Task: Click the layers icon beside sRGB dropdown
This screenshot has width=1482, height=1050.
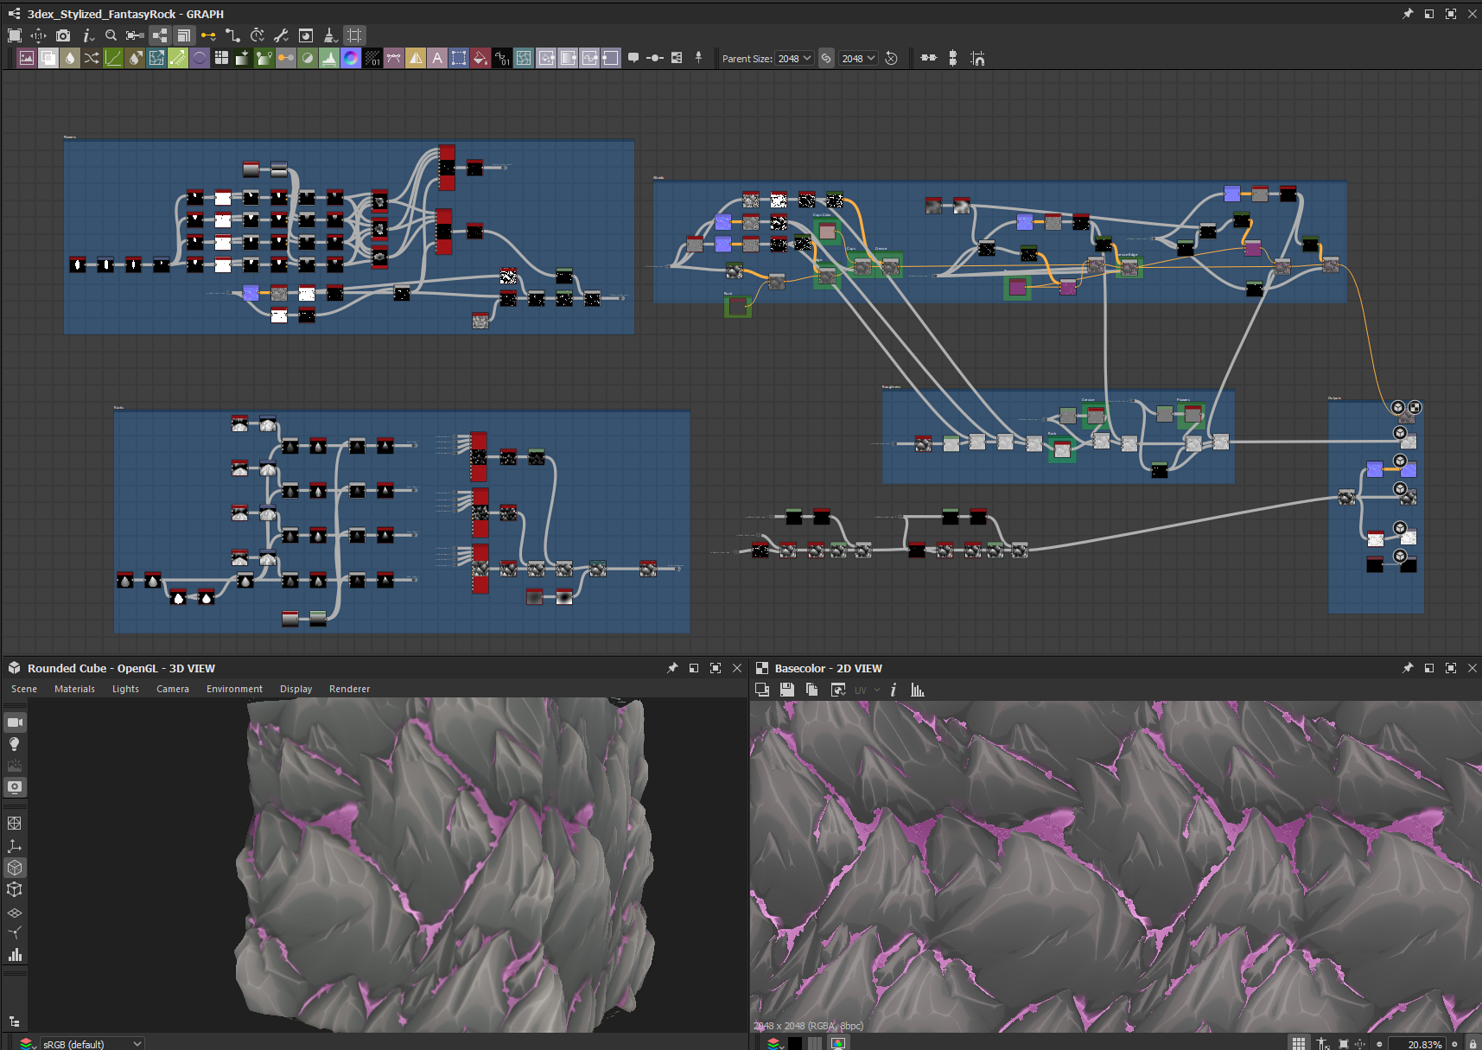Action: 26,1043
